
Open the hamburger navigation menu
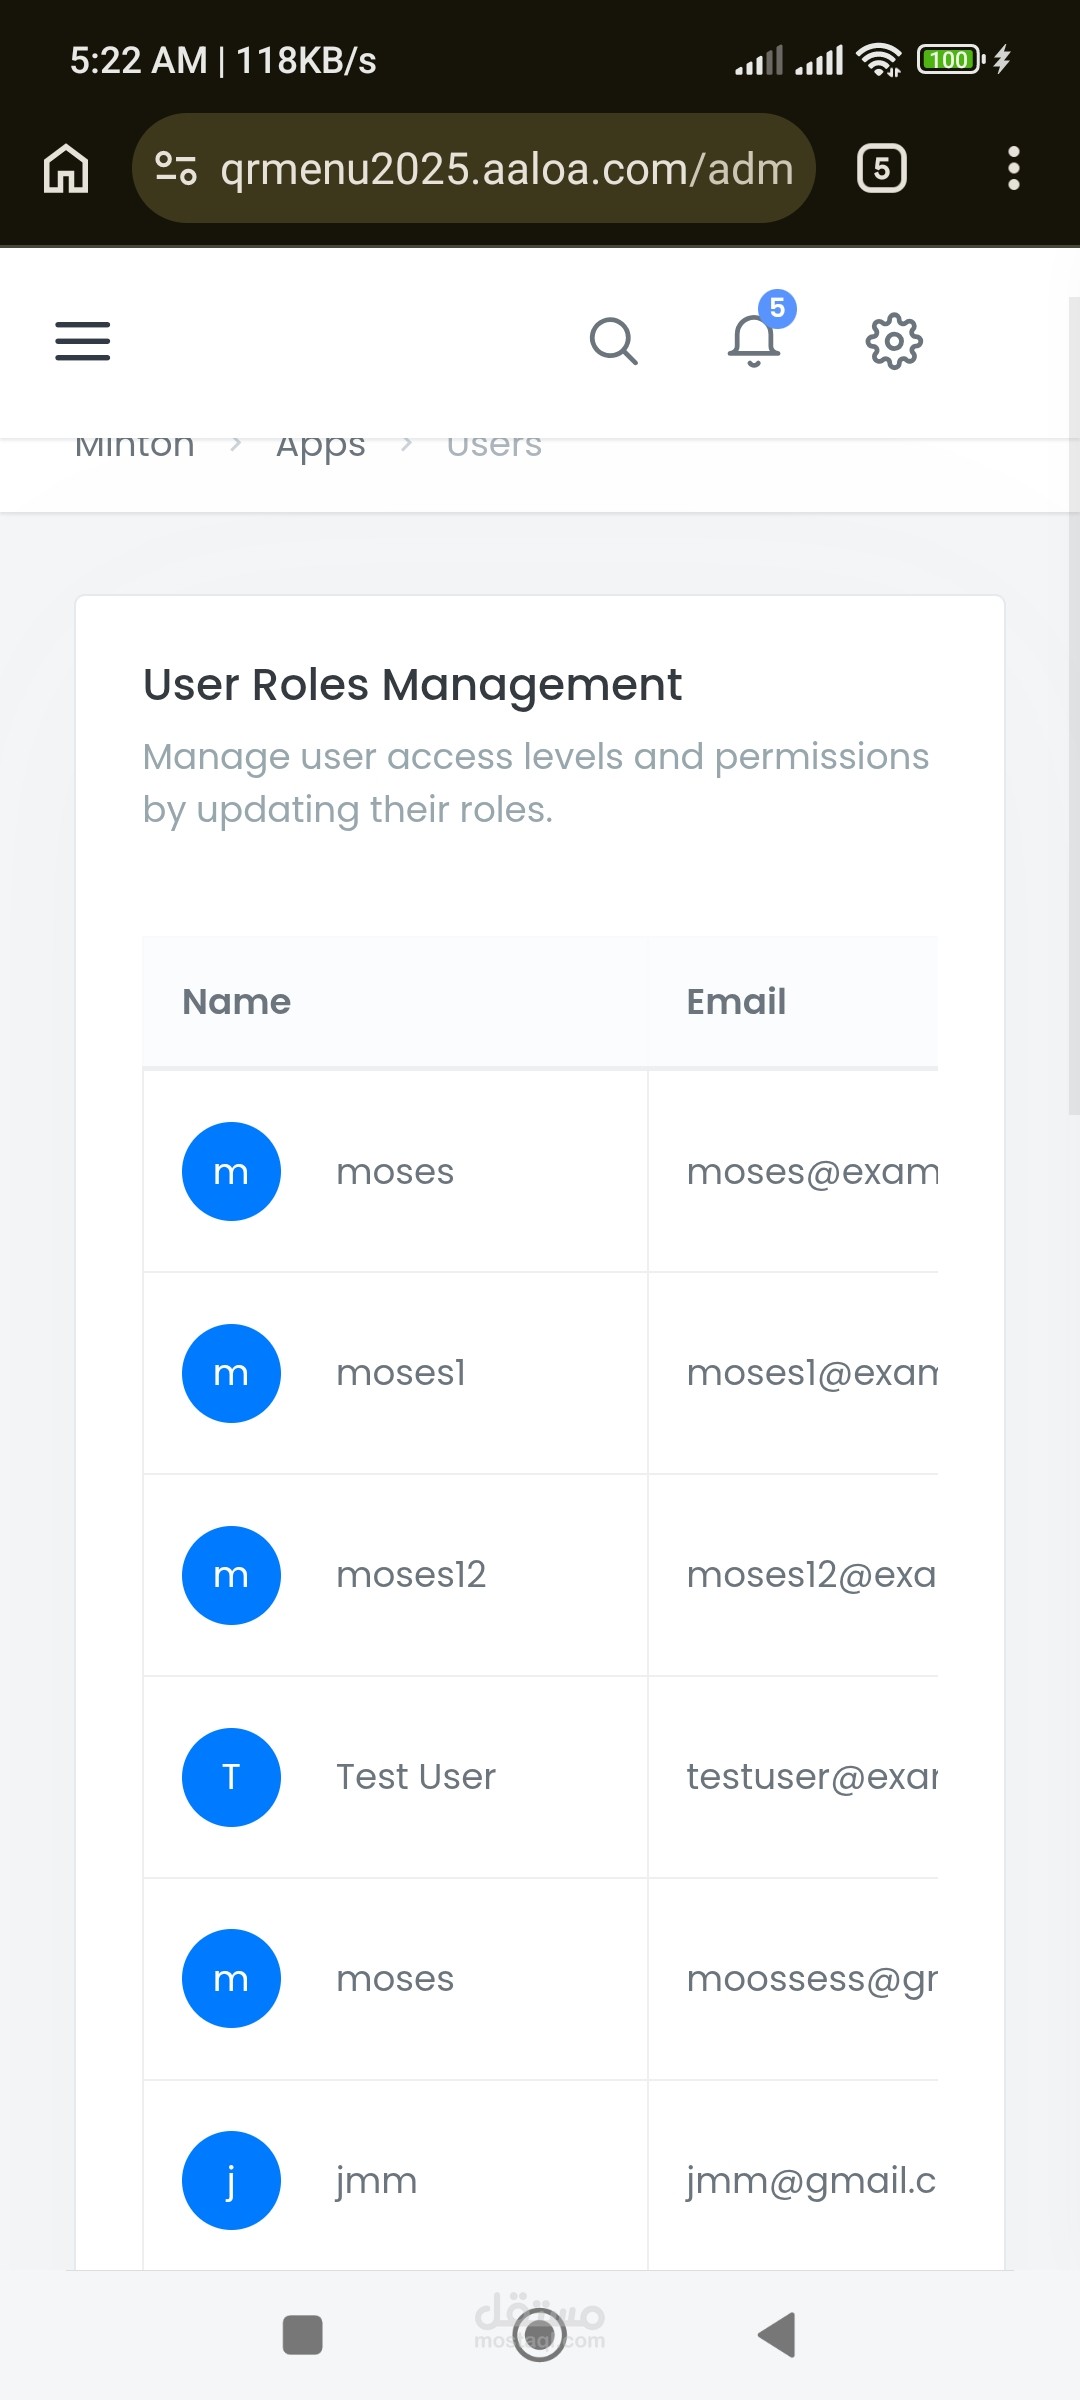pyautogui.click(x=83, y=341)
